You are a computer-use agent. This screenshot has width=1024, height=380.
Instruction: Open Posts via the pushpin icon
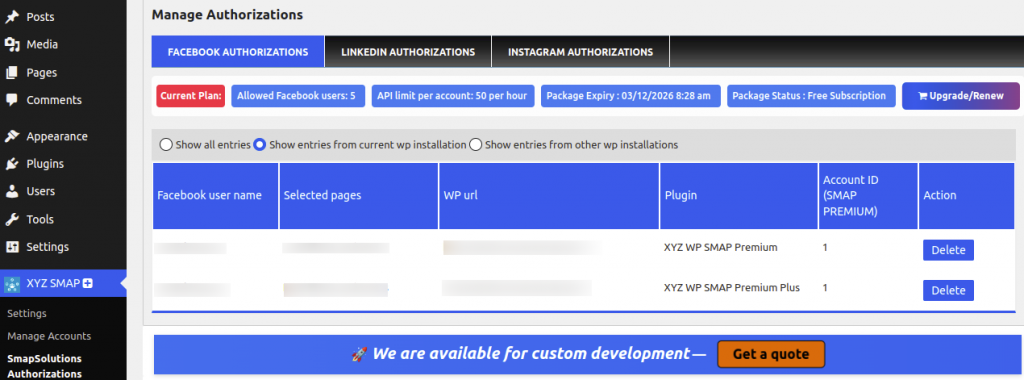(12, 17)
